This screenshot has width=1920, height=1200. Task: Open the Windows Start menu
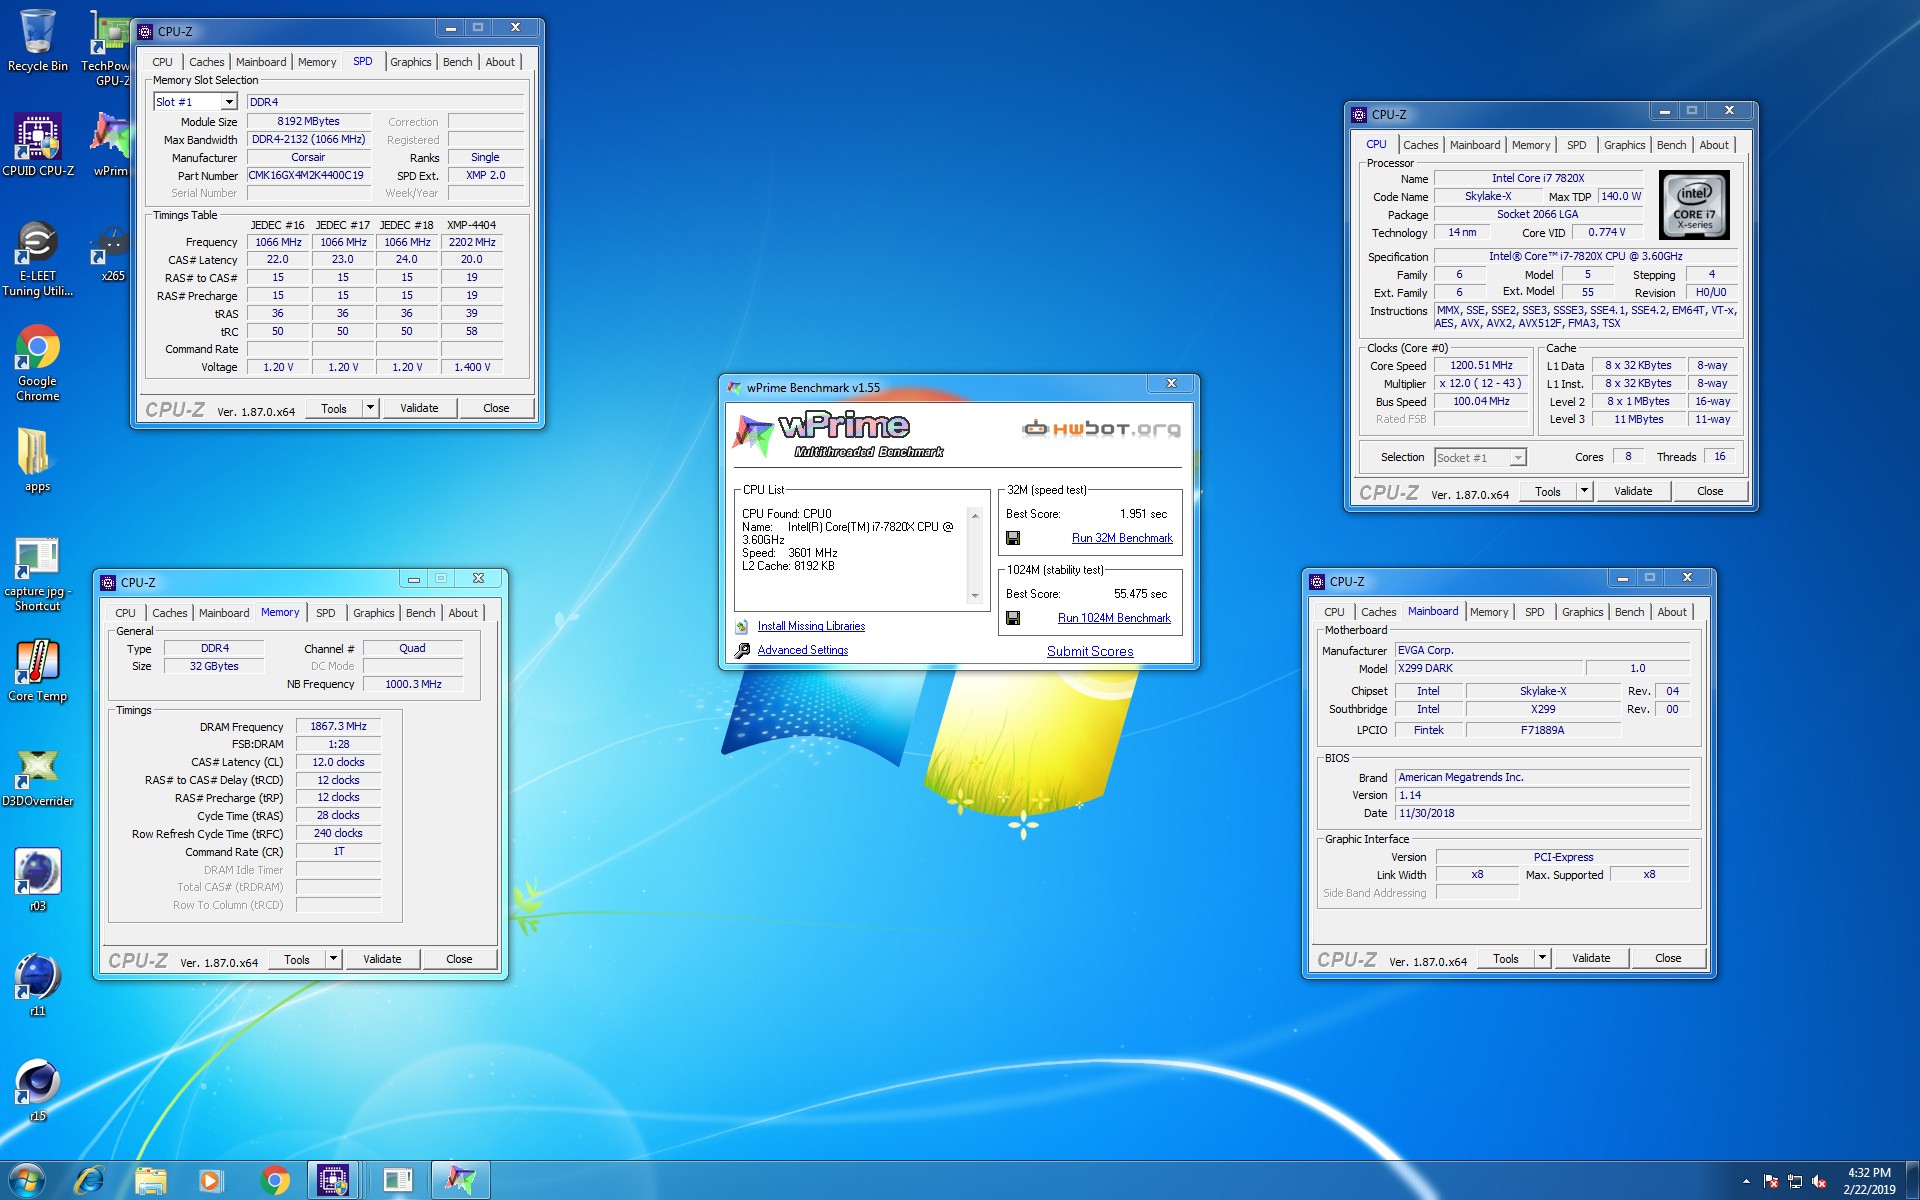click(x=27, y=1181)
